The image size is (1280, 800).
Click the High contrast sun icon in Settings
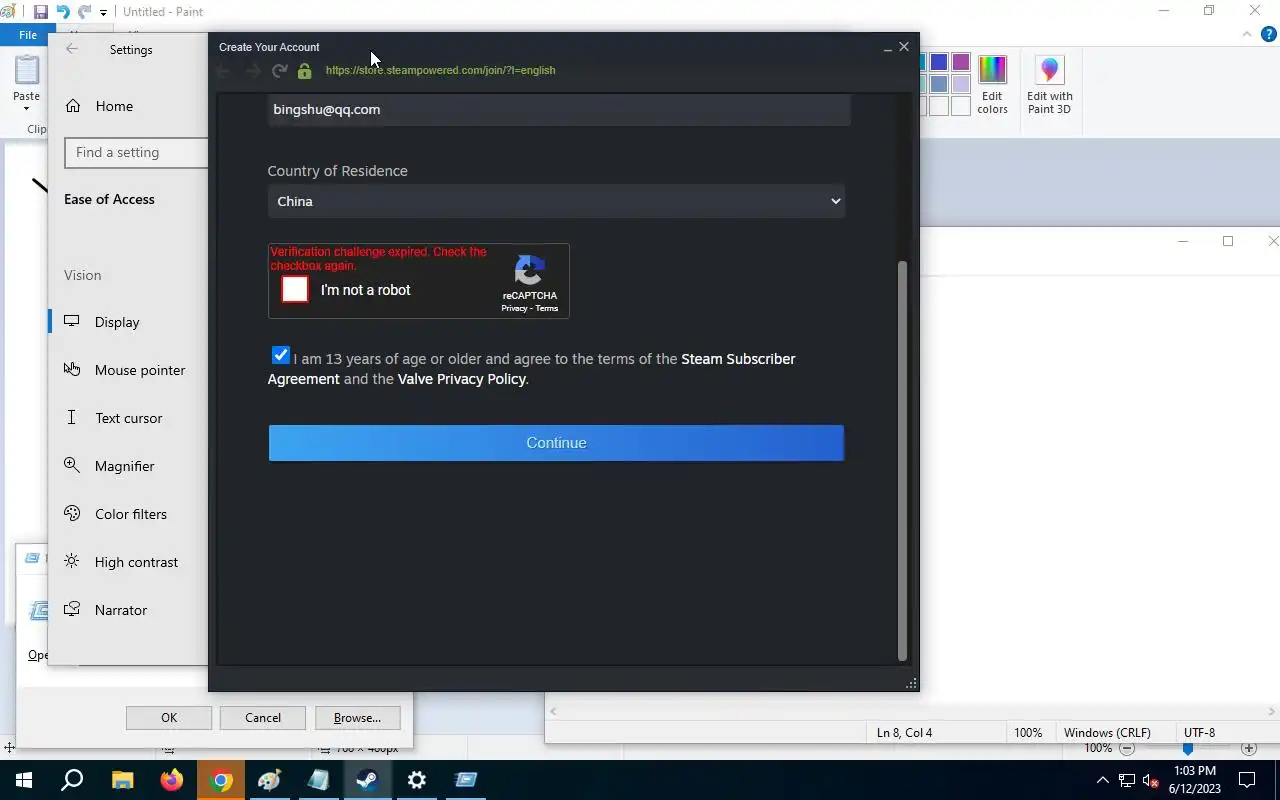pyautogui.click(x=72, y=561)
